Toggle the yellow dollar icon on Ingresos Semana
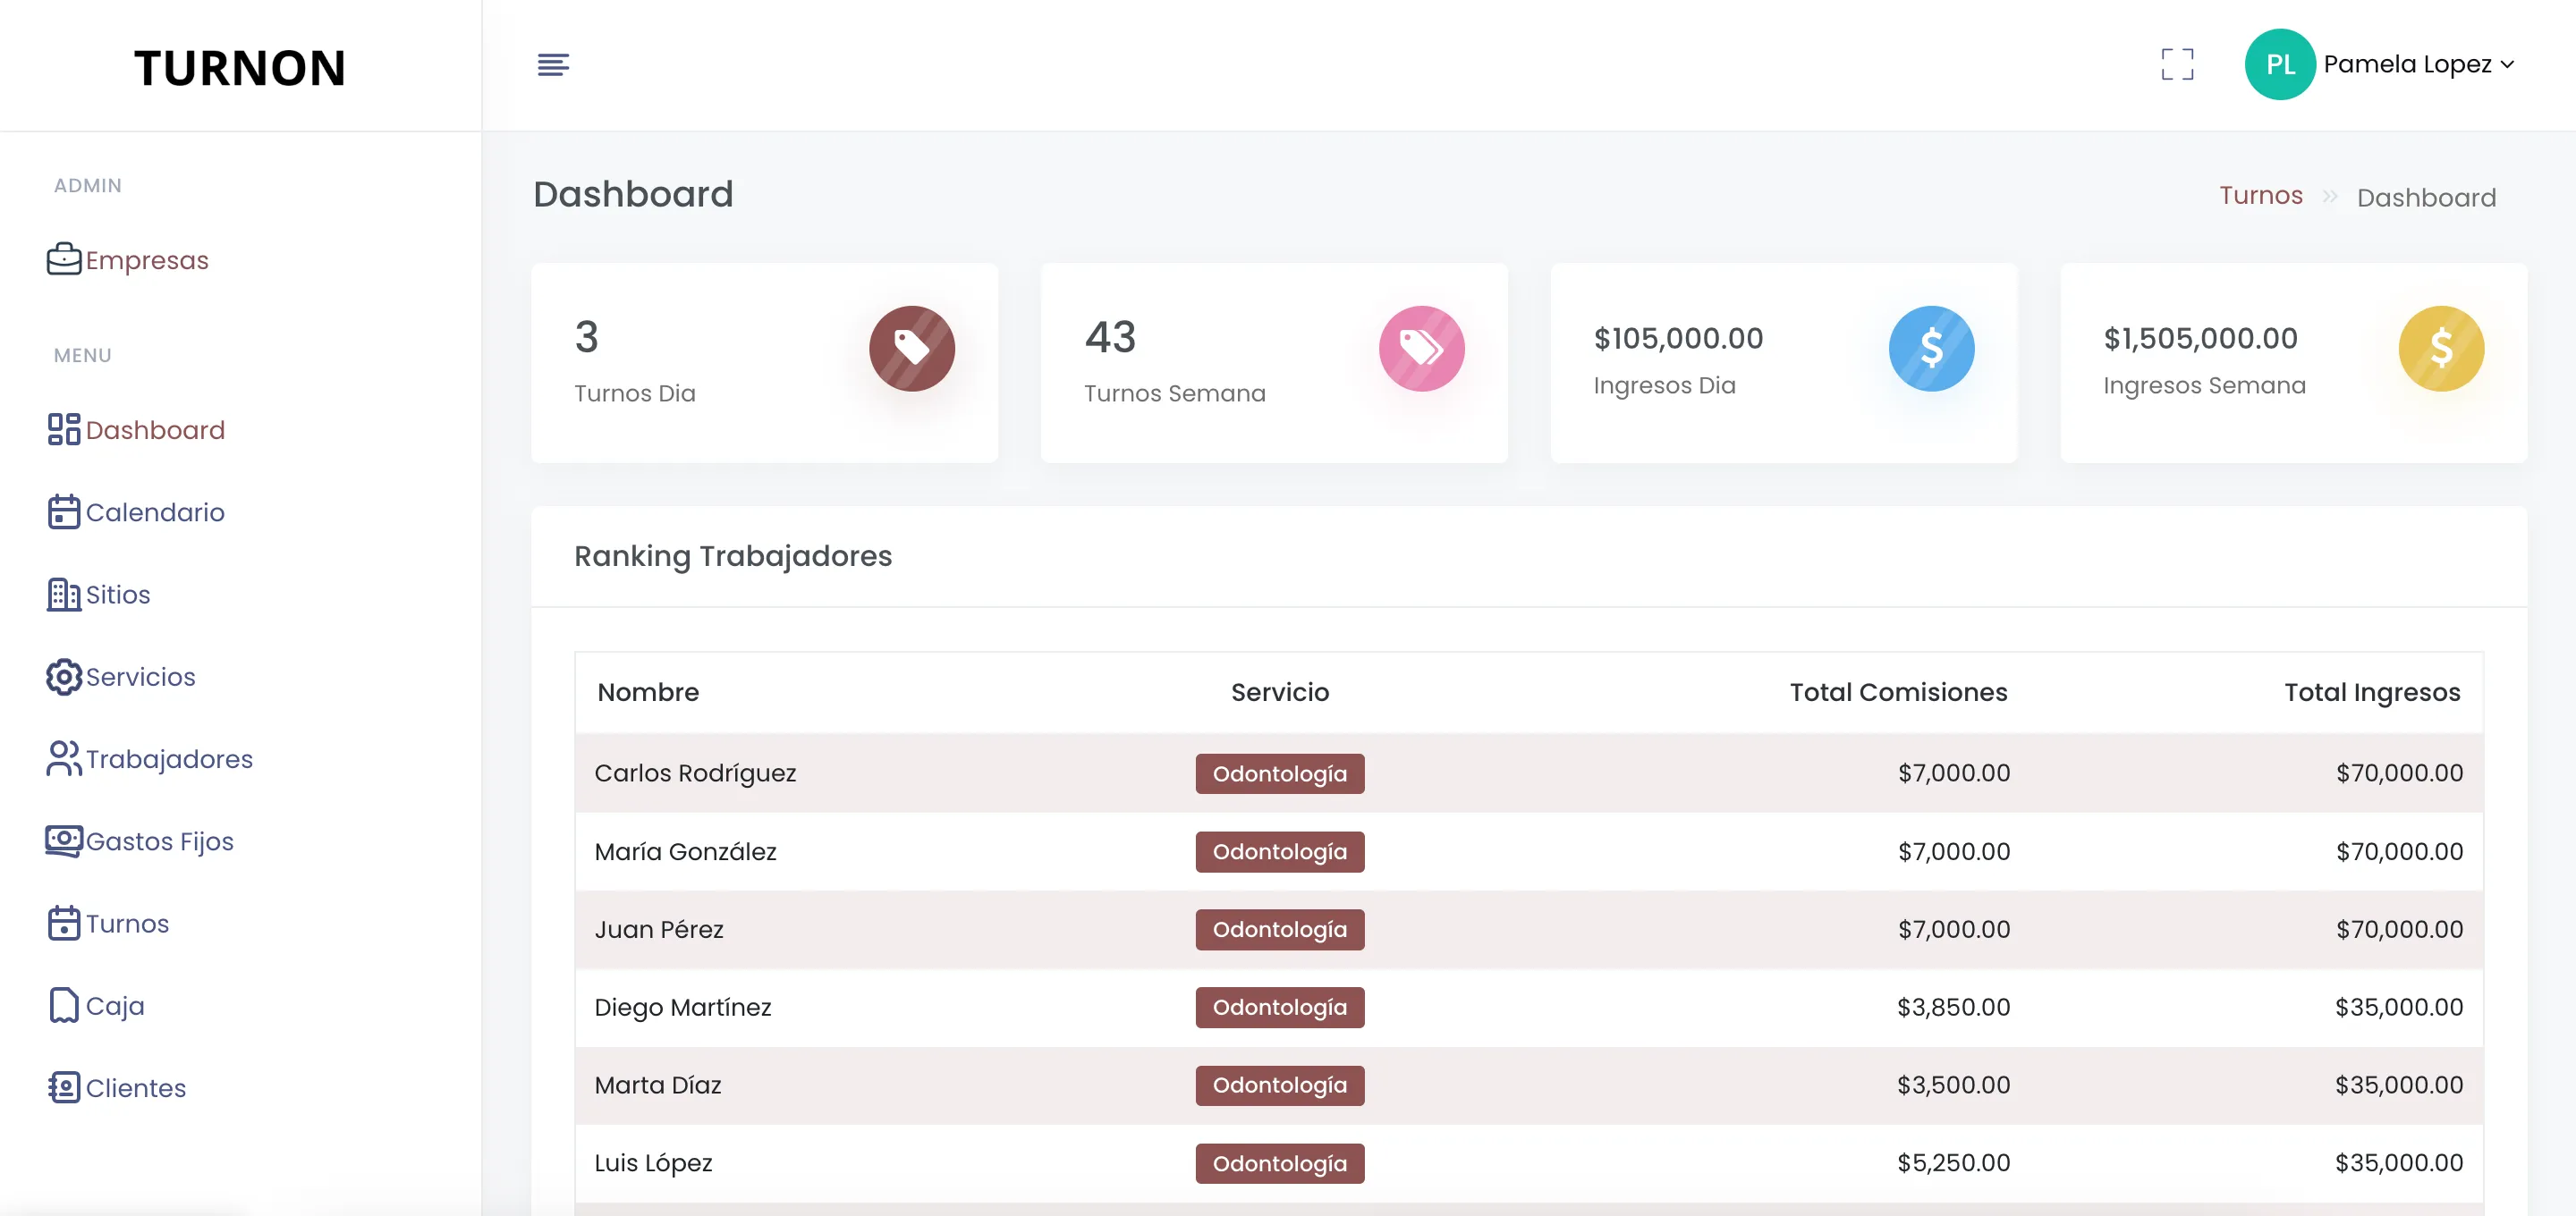The image size is (2576, 1216). click(2441, 348)
